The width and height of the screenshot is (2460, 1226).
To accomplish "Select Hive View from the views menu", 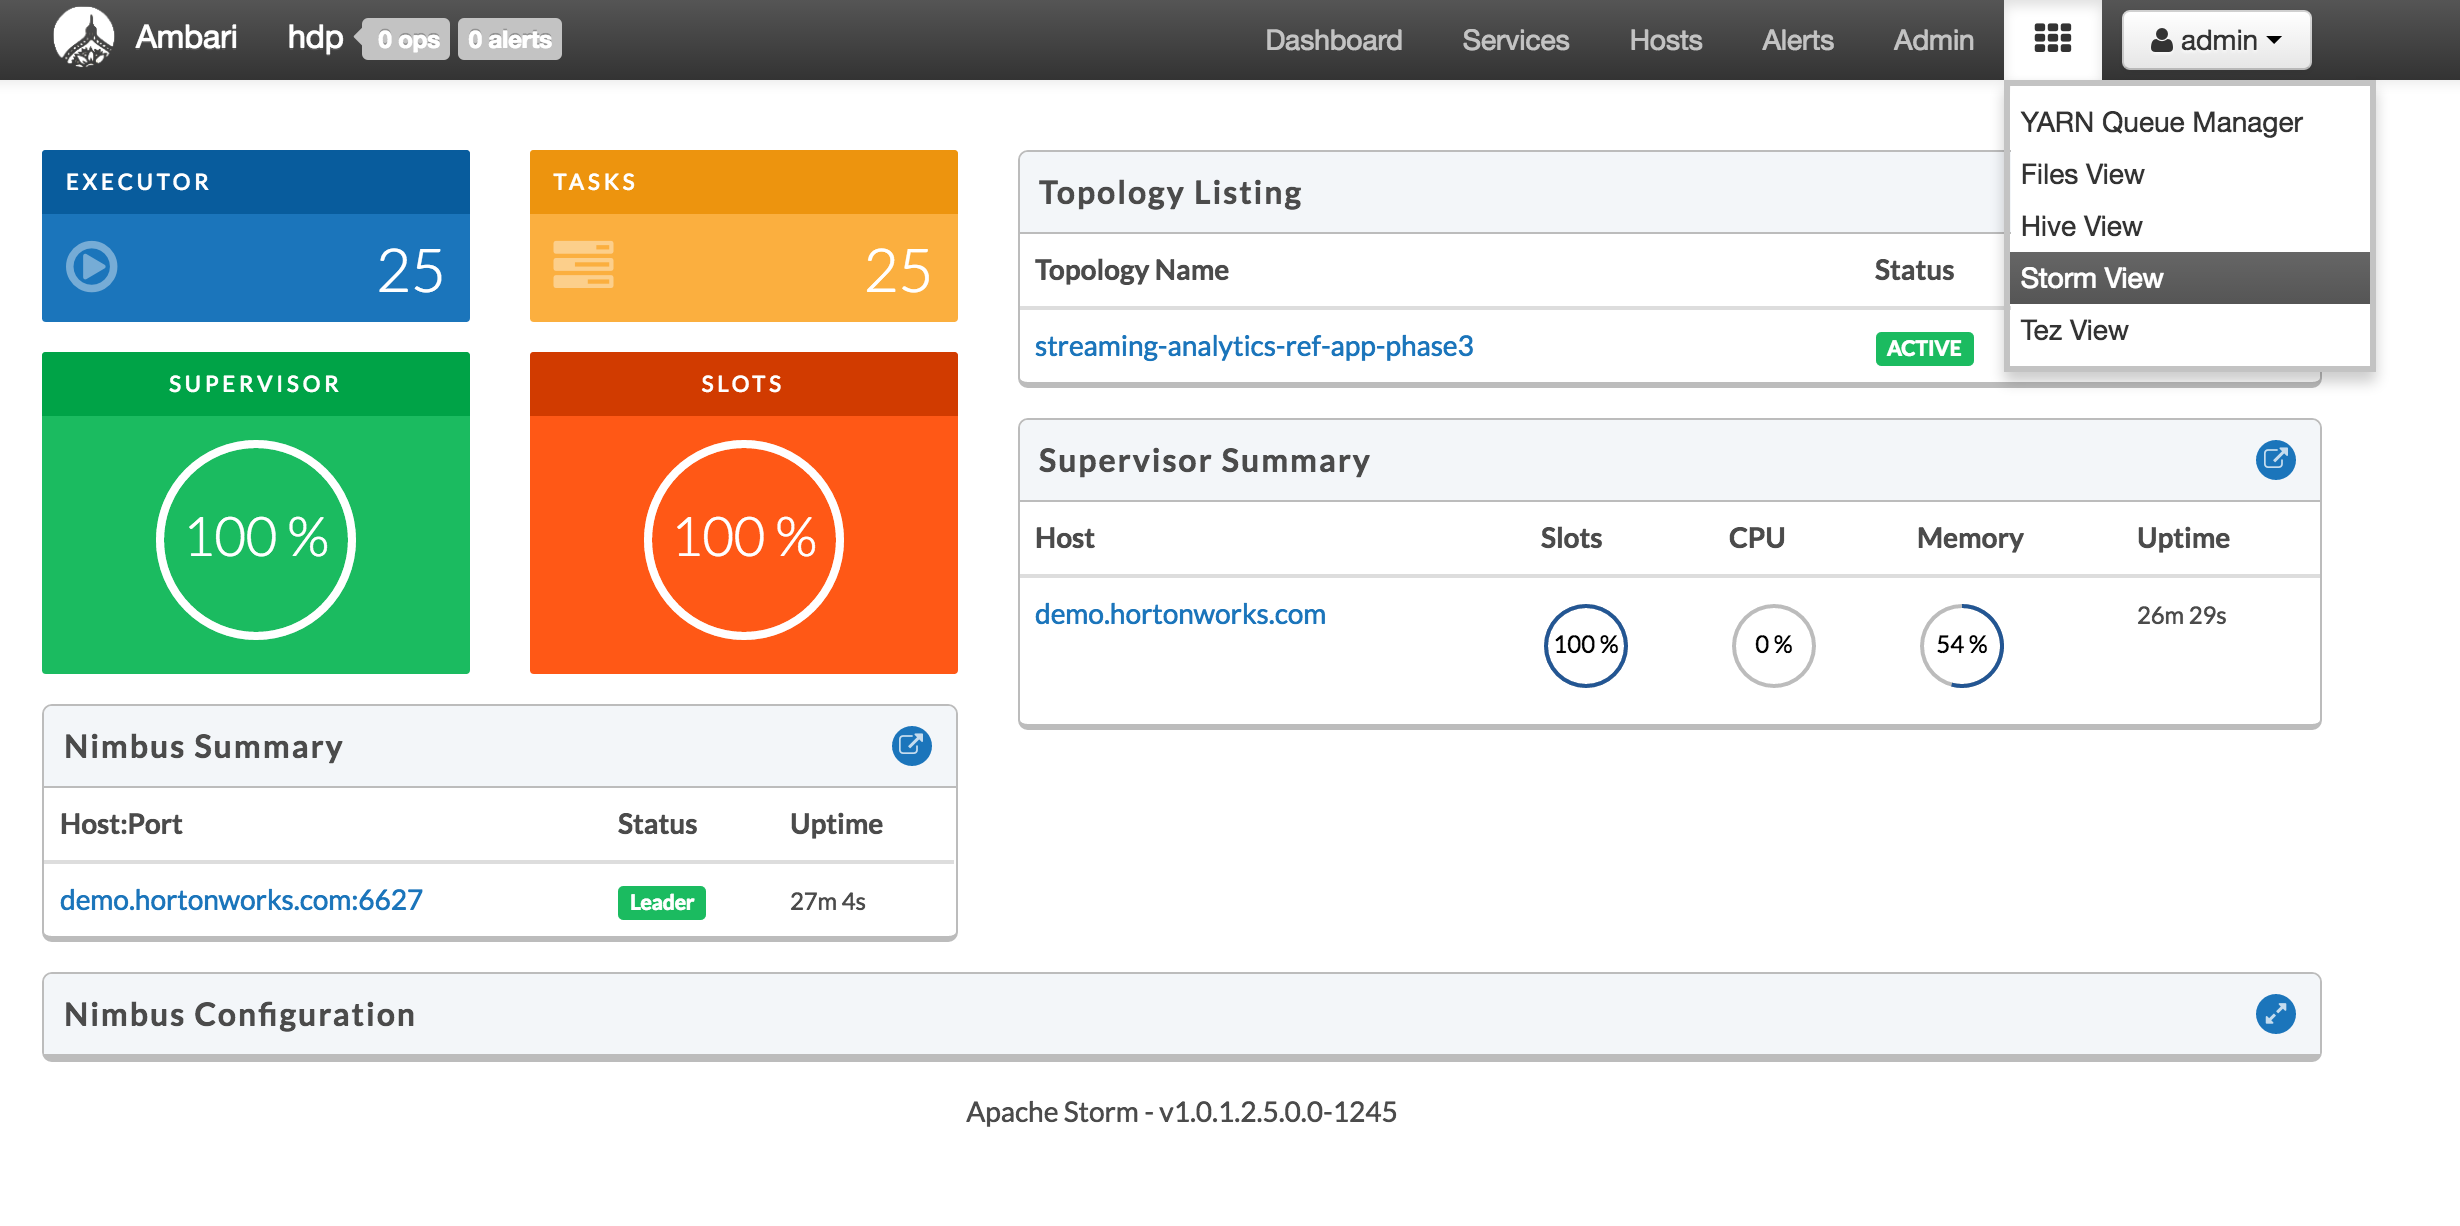I will pos(2081,226).
